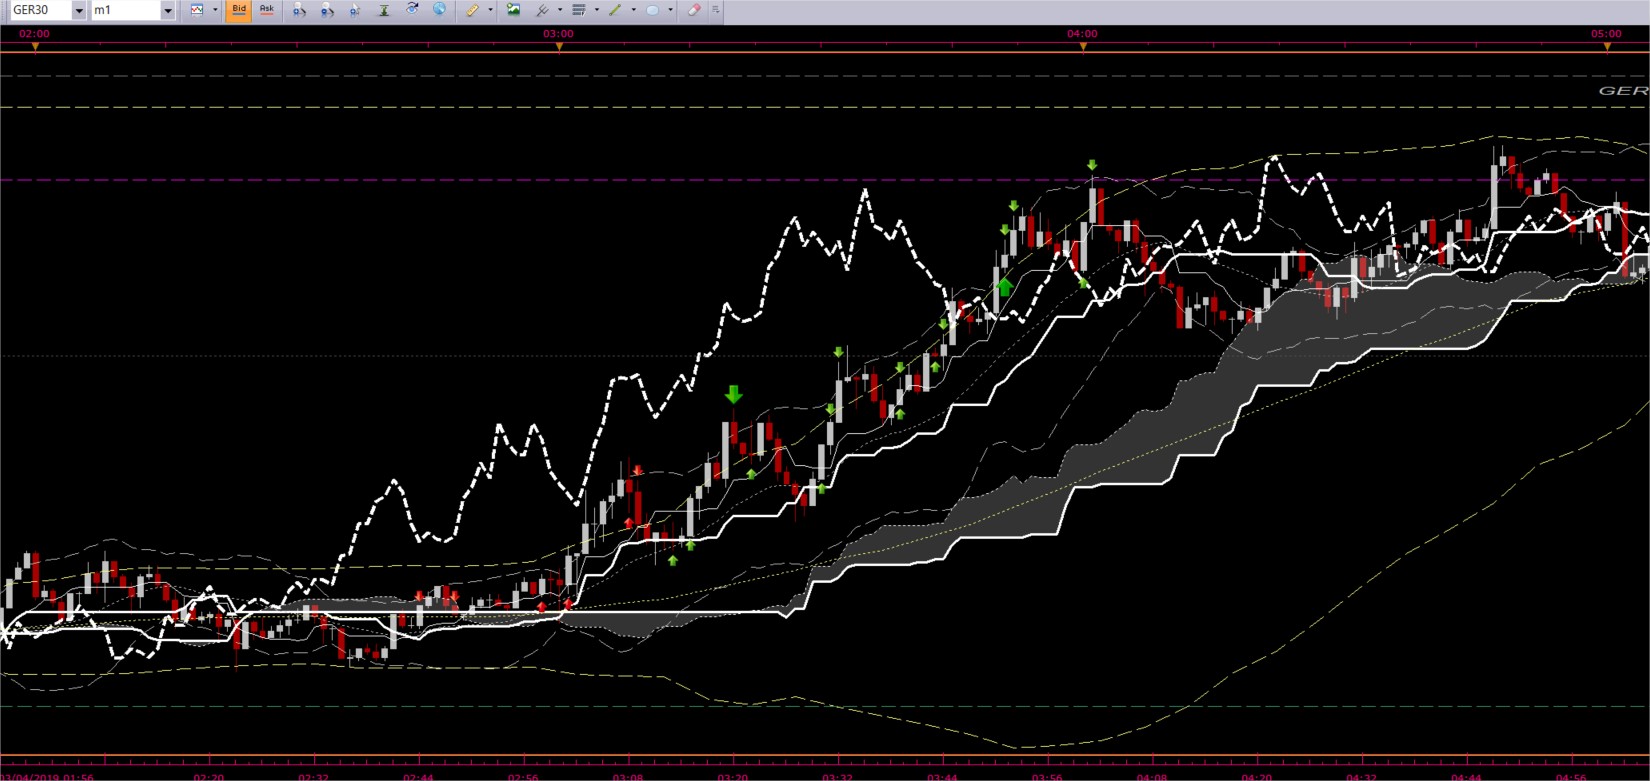Expand the trend line dropdown arrow

coord(634,10)
